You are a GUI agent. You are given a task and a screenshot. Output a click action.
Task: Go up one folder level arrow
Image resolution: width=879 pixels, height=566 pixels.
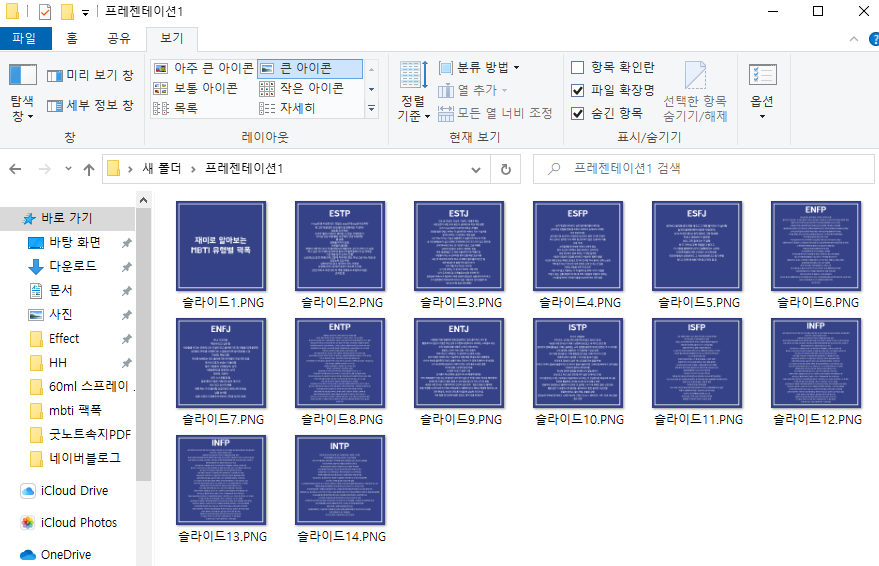pos(89,169)
